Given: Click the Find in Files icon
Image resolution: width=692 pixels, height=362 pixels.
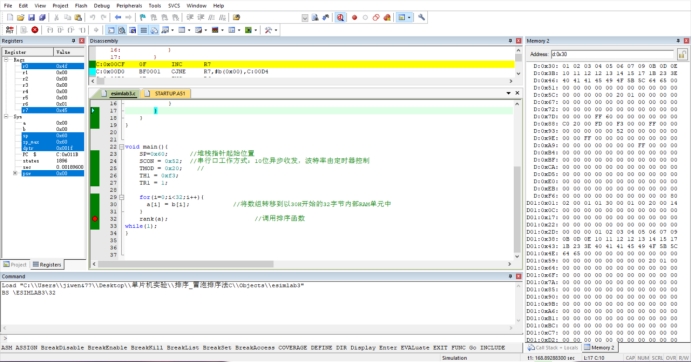Looking at the screenshot, I should coord(236,17).
